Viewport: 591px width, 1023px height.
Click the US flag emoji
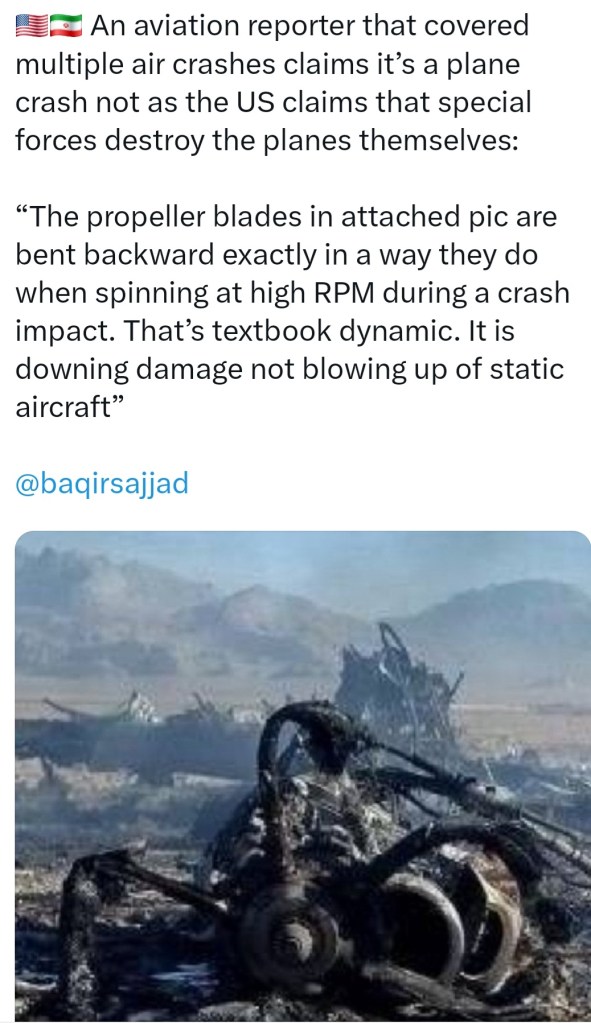pos(31,26)
